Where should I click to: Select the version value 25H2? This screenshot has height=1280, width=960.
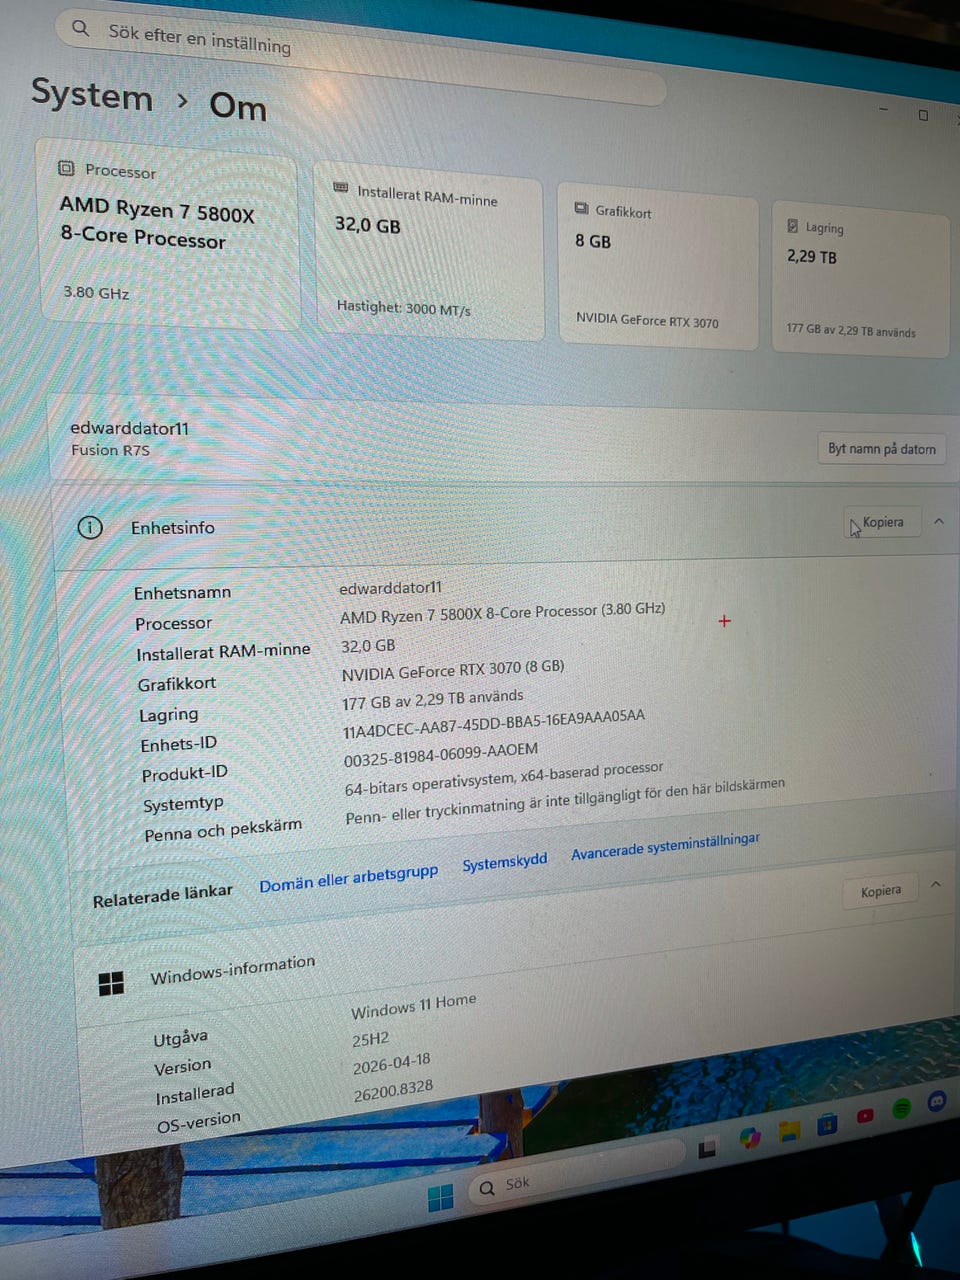coord(370,1040)
